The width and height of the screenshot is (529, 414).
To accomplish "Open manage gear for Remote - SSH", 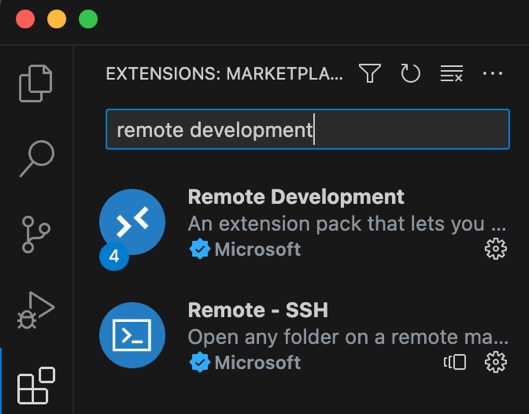I will (x=496, y=362).
